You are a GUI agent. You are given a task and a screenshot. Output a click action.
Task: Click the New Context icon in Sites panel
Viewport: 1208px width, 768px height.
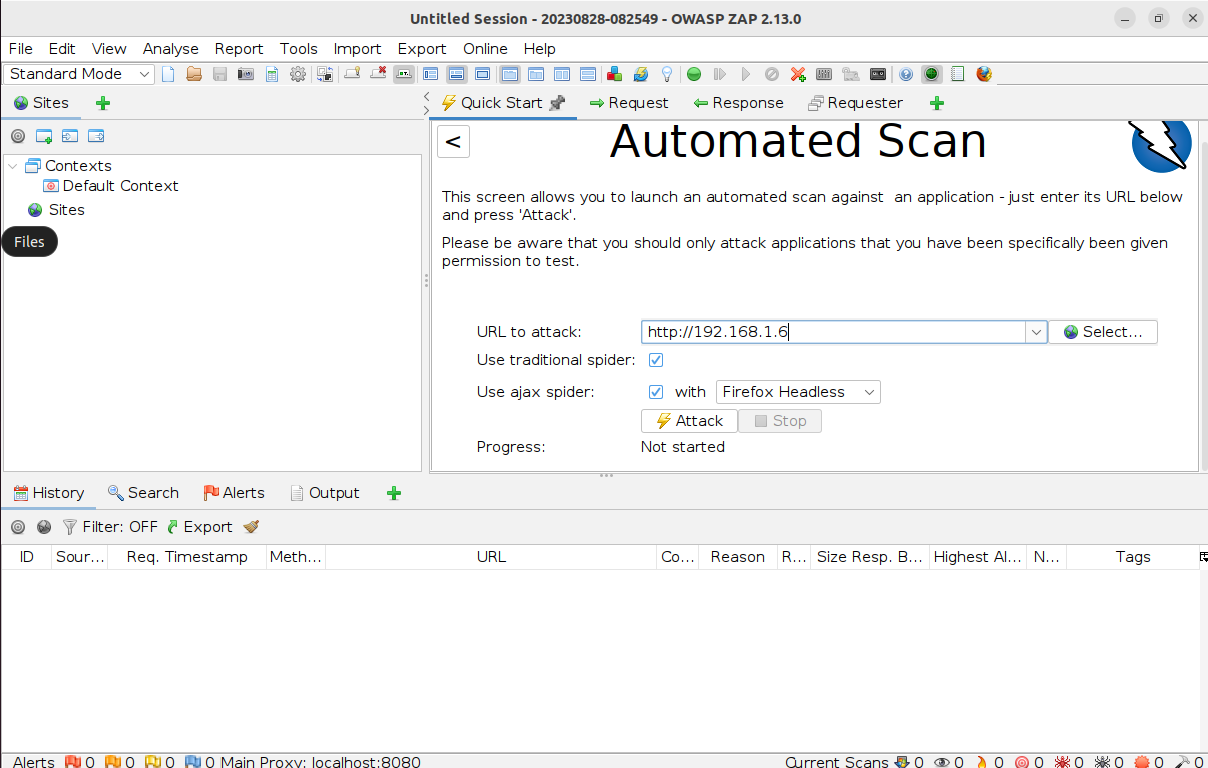click(44, 136)
